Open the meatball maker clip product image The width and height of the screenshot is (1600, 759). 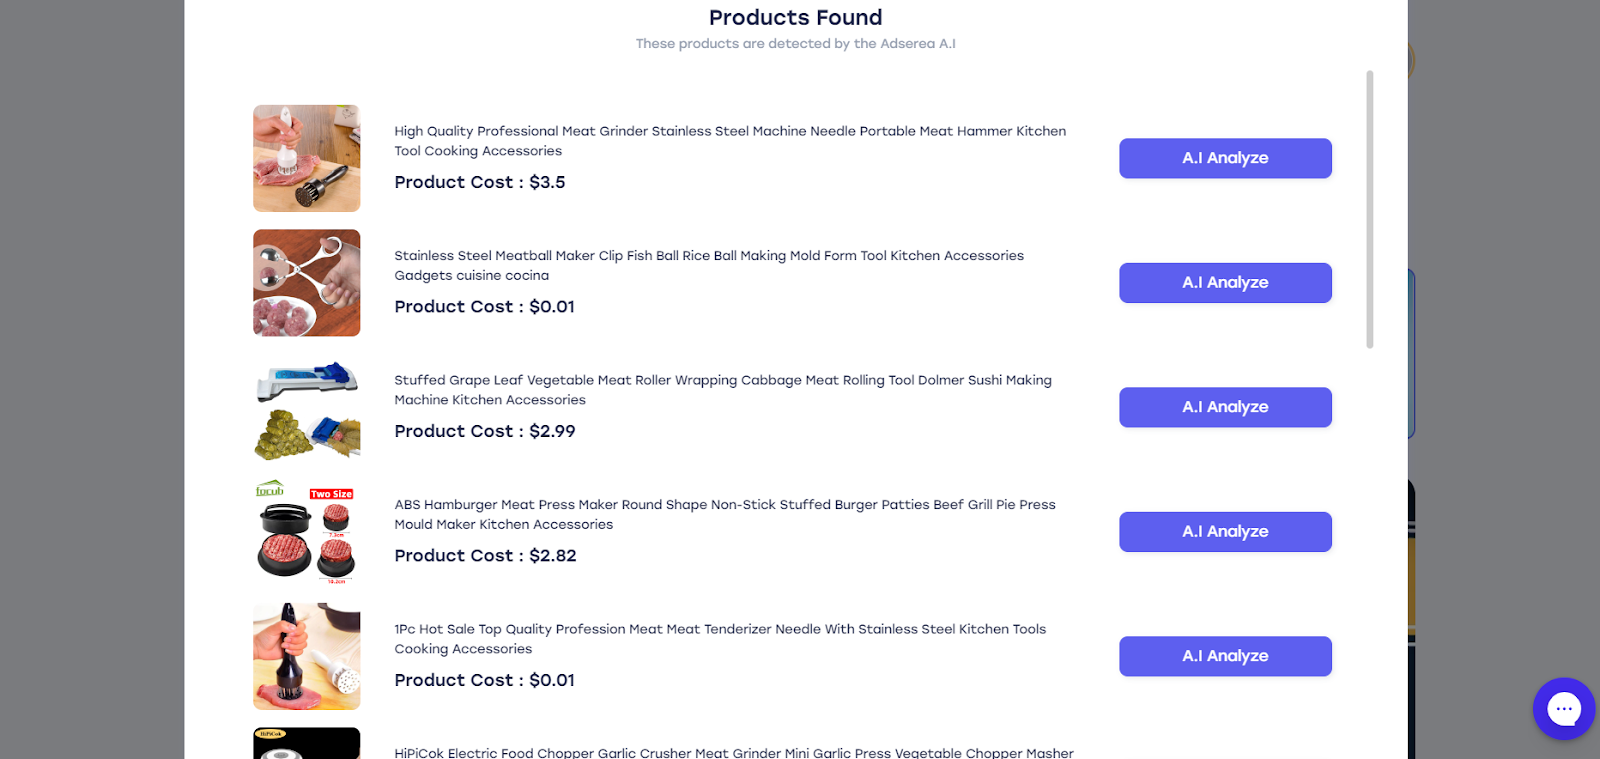coord(306,283)
